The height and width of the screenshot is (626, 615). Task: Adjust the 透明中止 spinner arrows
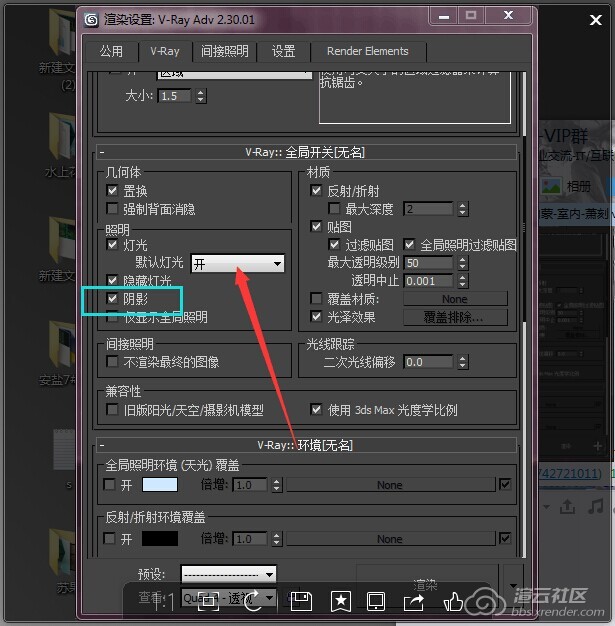point(462,281)
